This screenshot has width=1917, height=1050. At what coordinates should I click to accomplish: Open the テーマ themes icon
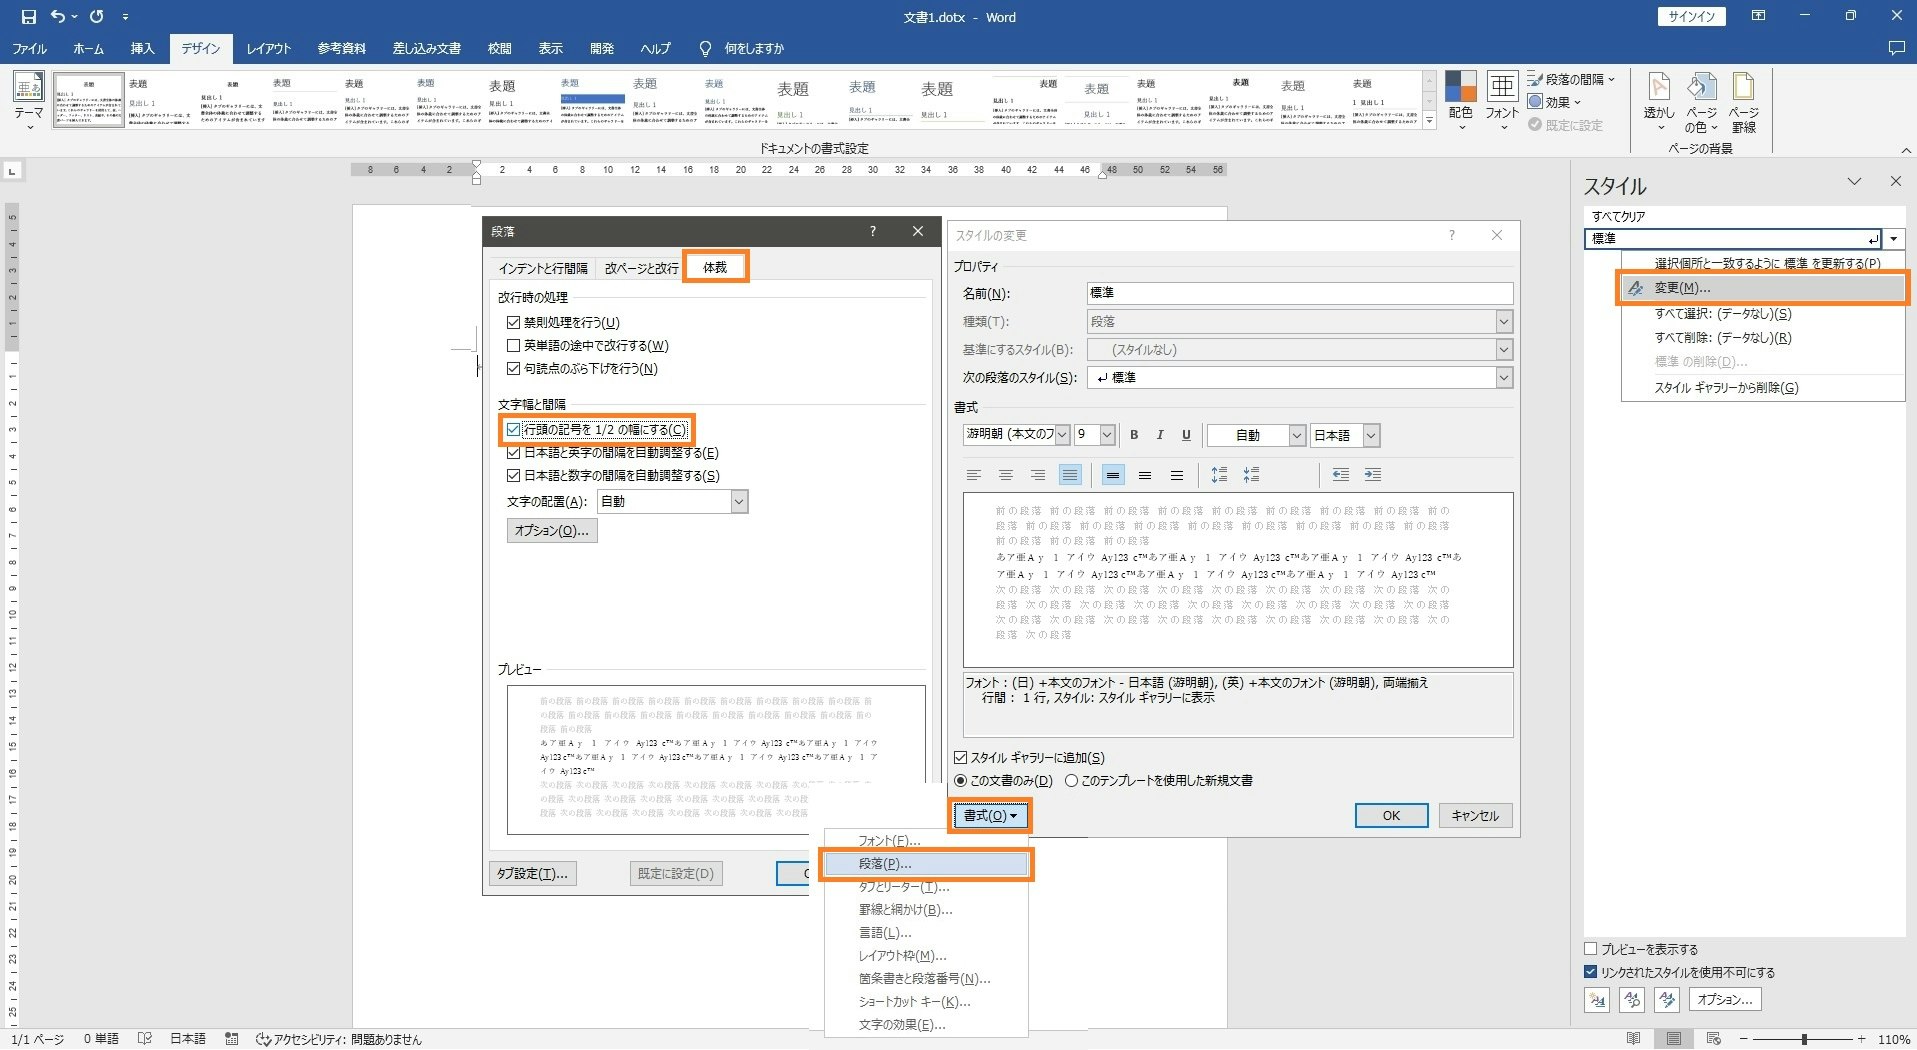pos(28,99)
